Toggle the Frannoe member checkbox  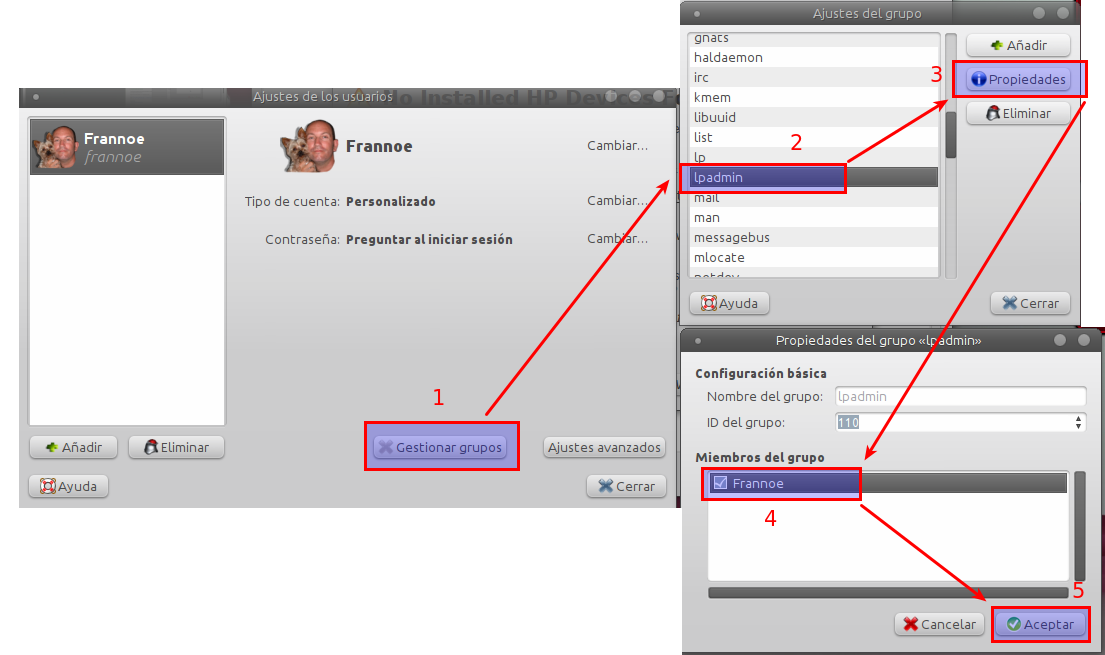pos(720,483)
